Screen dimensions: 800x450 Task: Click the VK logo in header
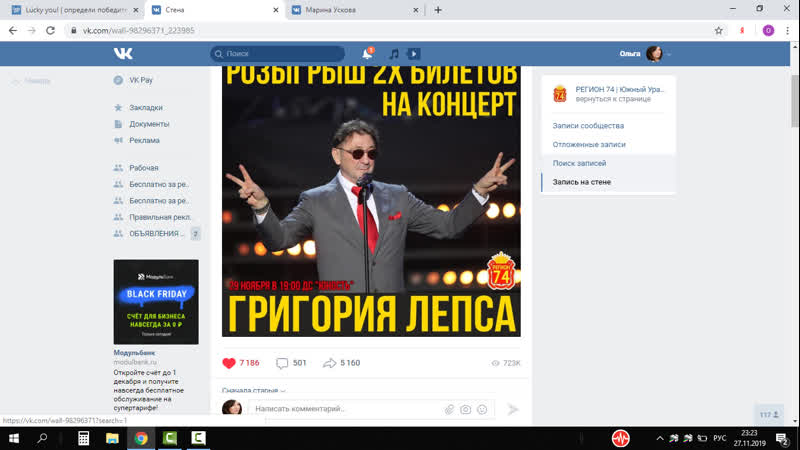coord(123,54)
